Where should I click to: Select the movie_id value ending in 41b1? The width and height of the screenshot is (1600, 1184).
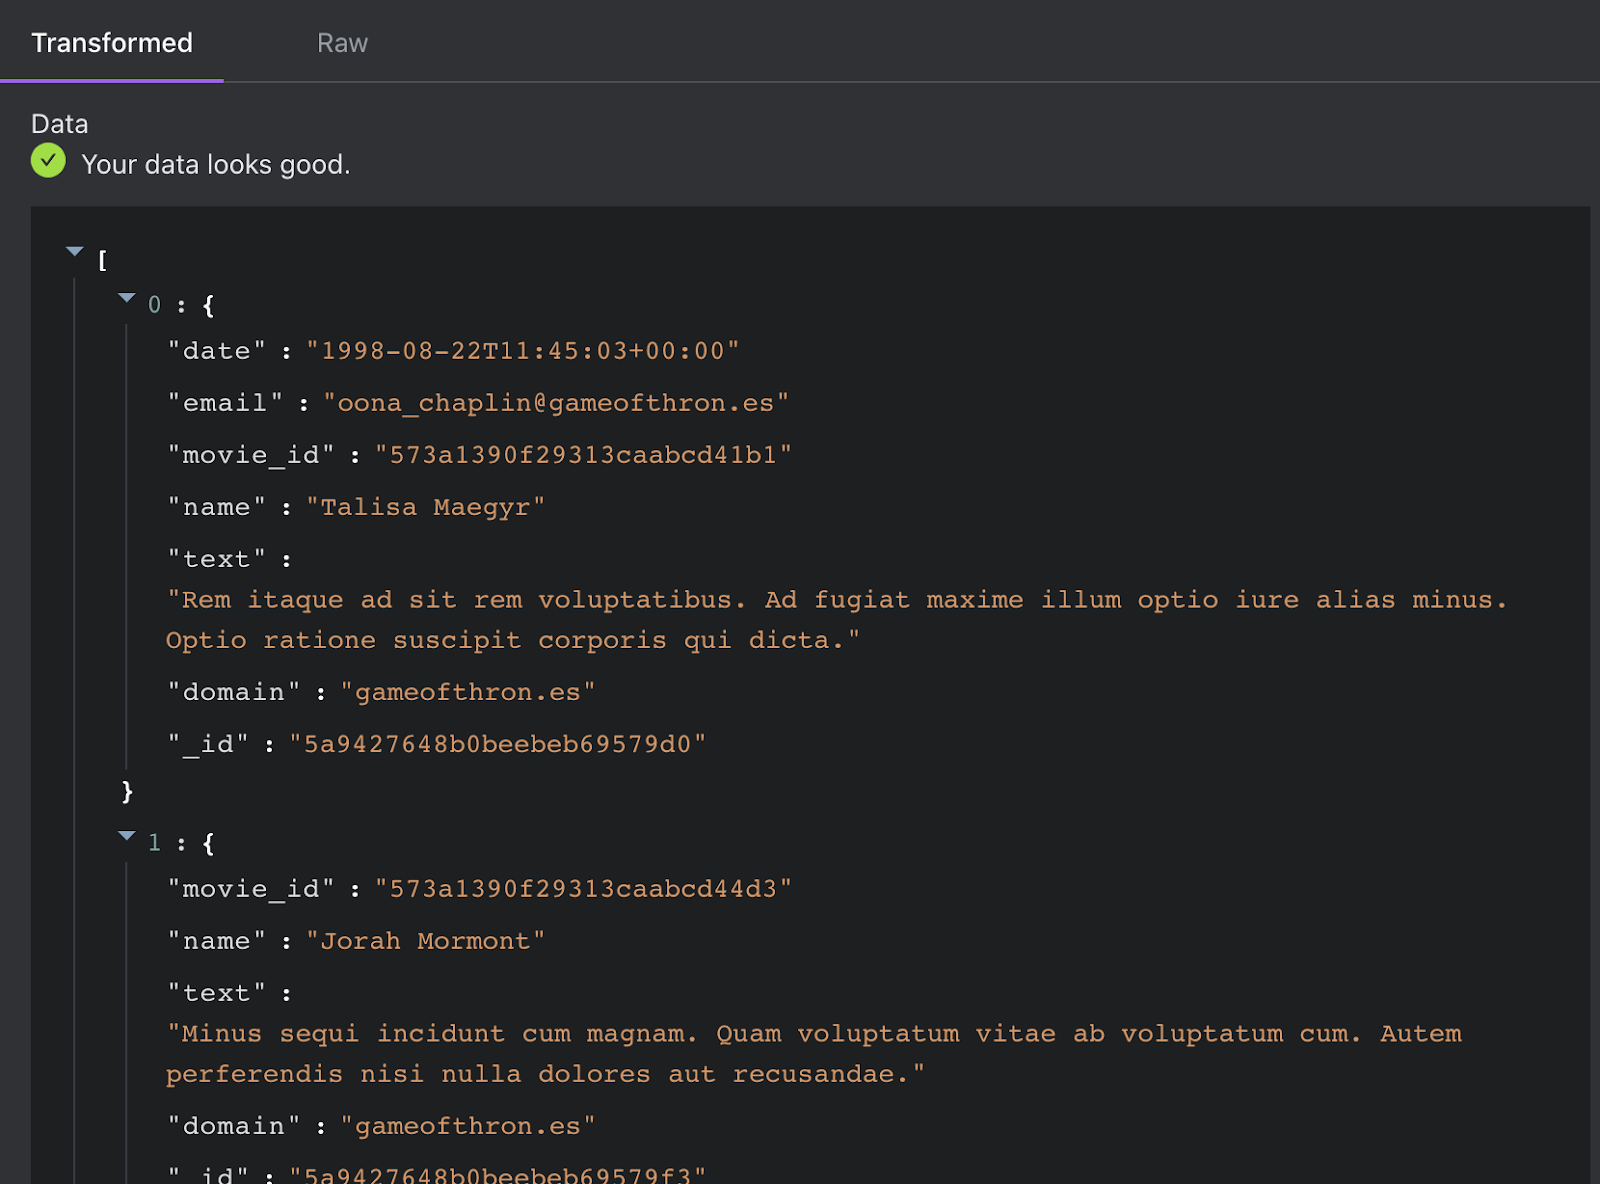coord(583,455)
